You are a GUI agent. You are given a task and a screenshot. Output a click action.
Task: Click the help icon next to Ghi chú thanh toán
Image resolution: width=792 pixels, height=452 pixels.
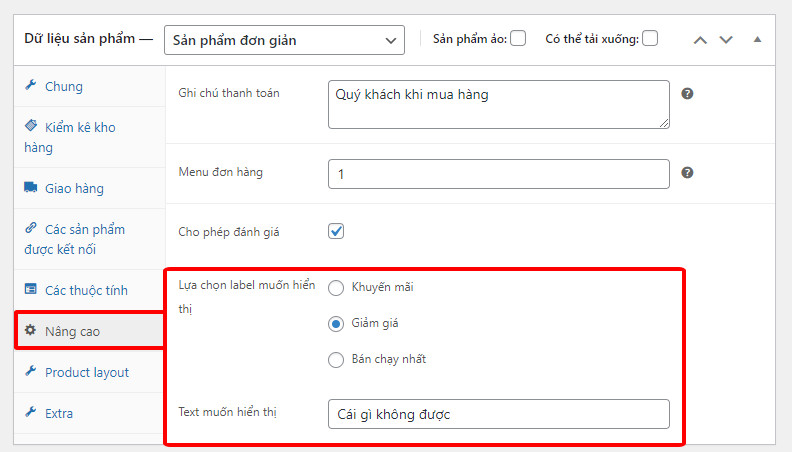click(687, 93)
